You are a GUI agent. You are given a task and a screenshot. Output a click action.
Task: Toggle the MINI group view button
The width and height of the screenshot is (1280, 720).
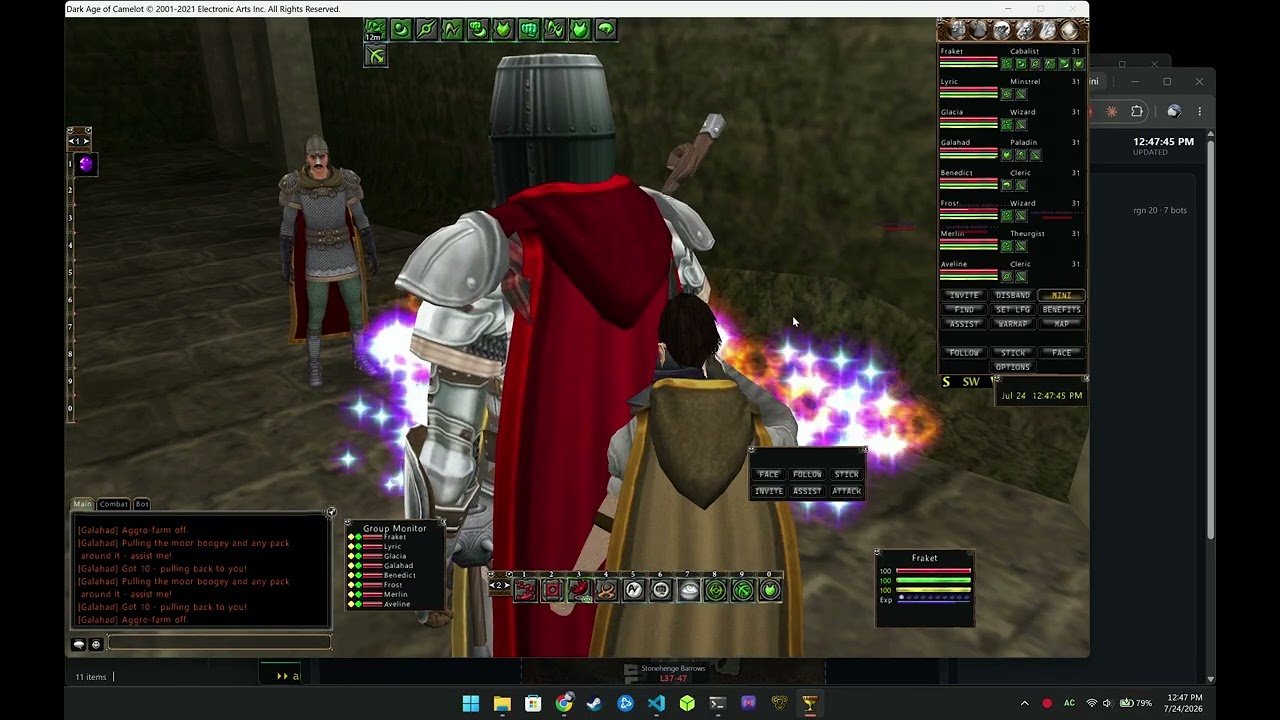coord(1061,296)
